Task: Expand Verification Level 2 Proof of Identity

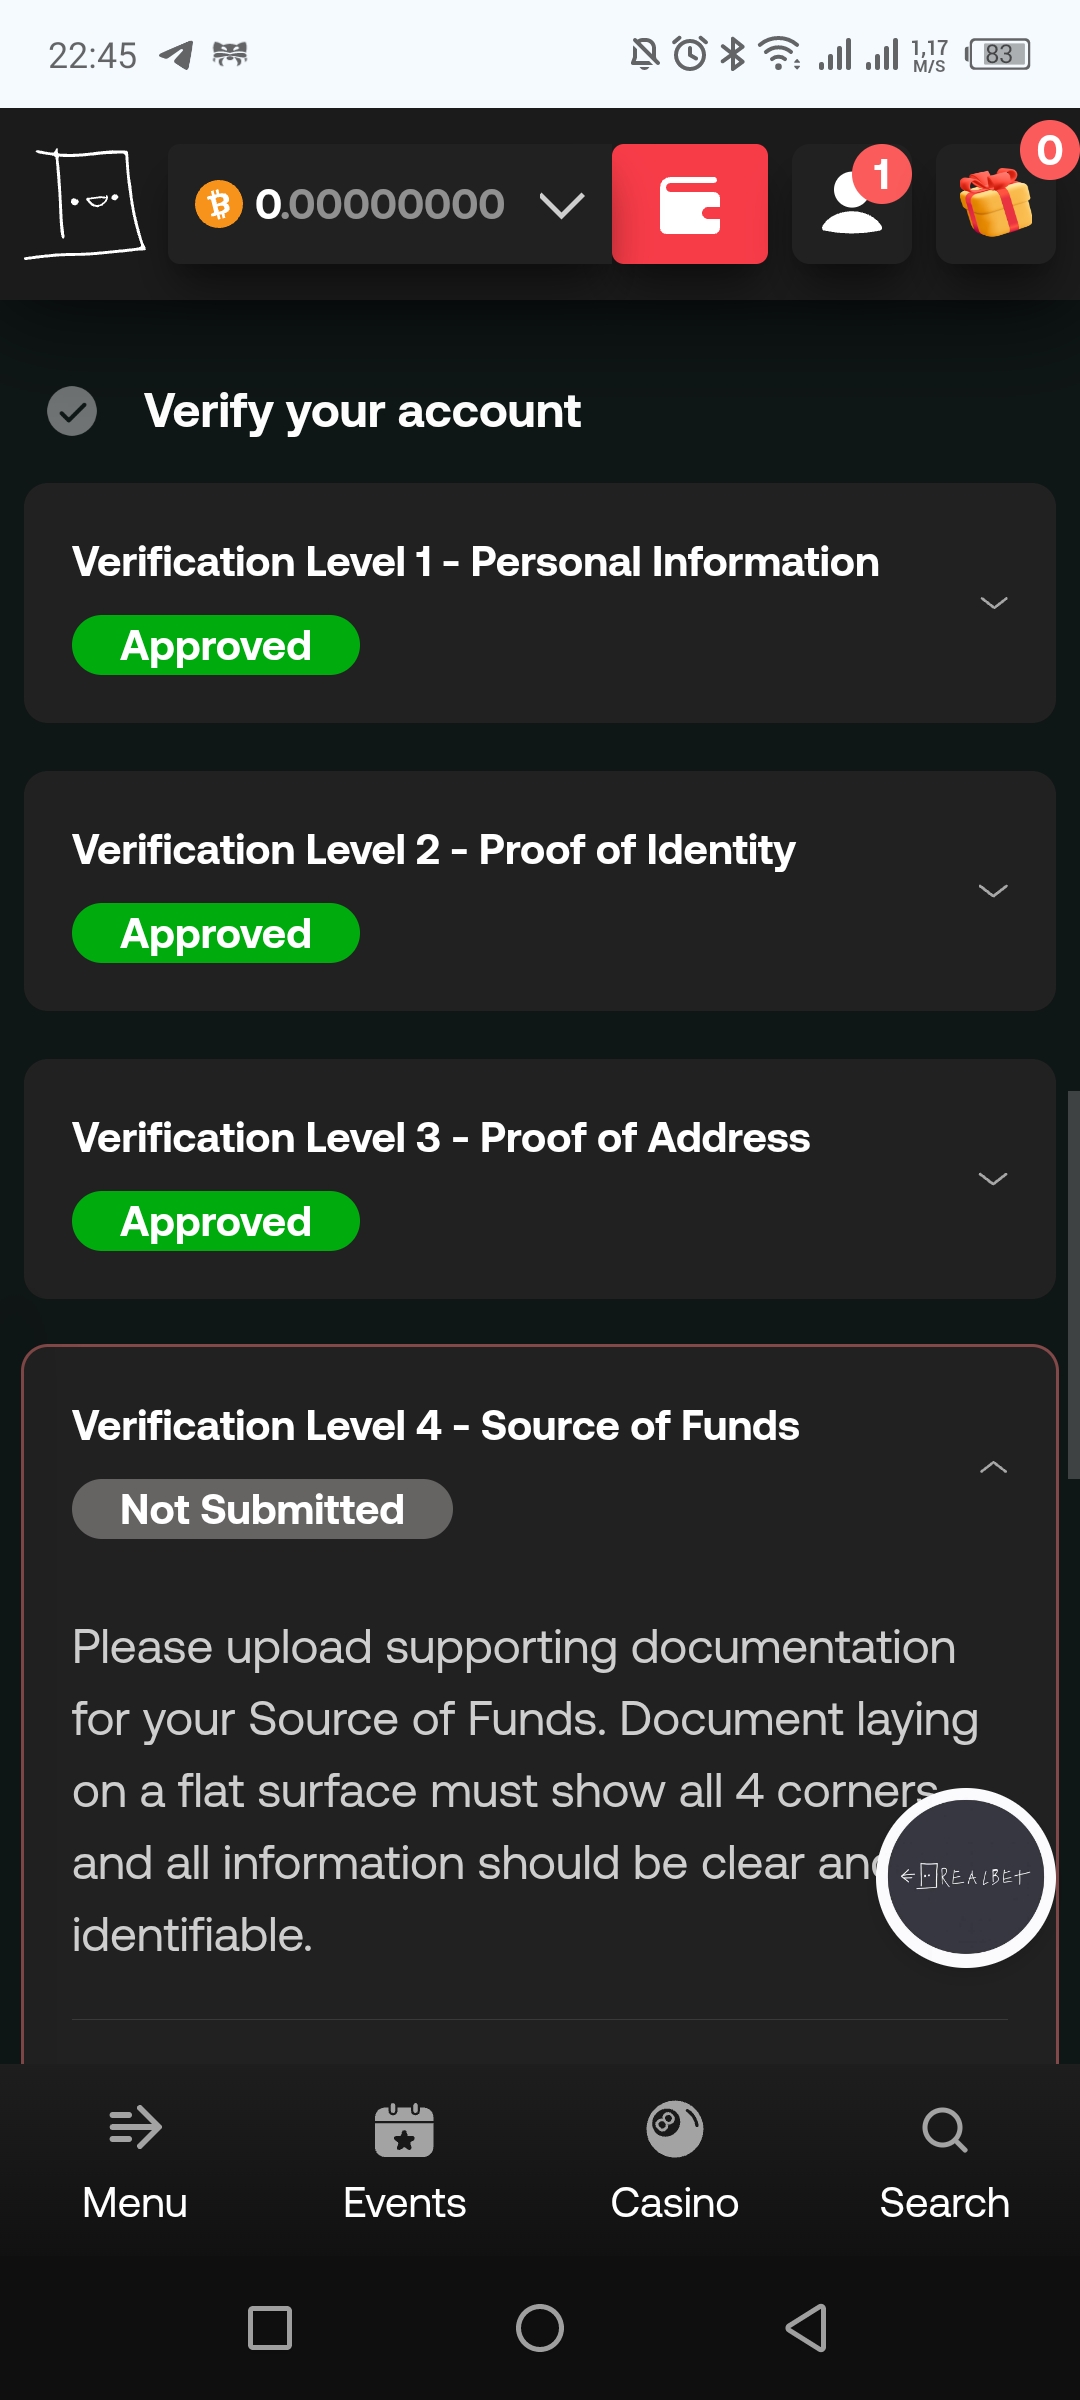Action: (x=993, y=891)
